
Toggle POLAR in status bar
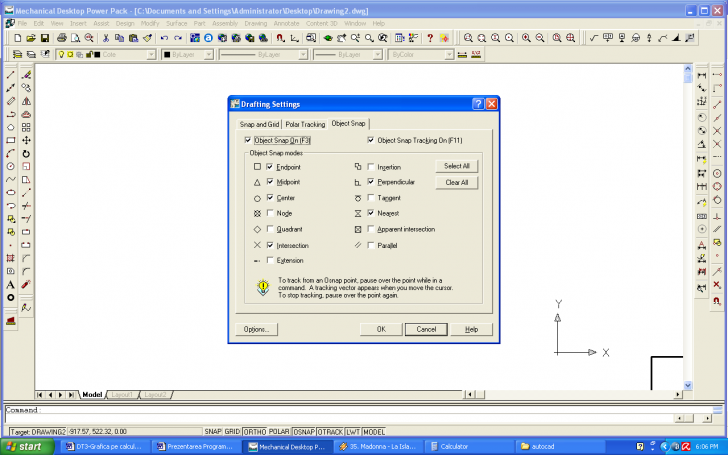tap(279, 432)
